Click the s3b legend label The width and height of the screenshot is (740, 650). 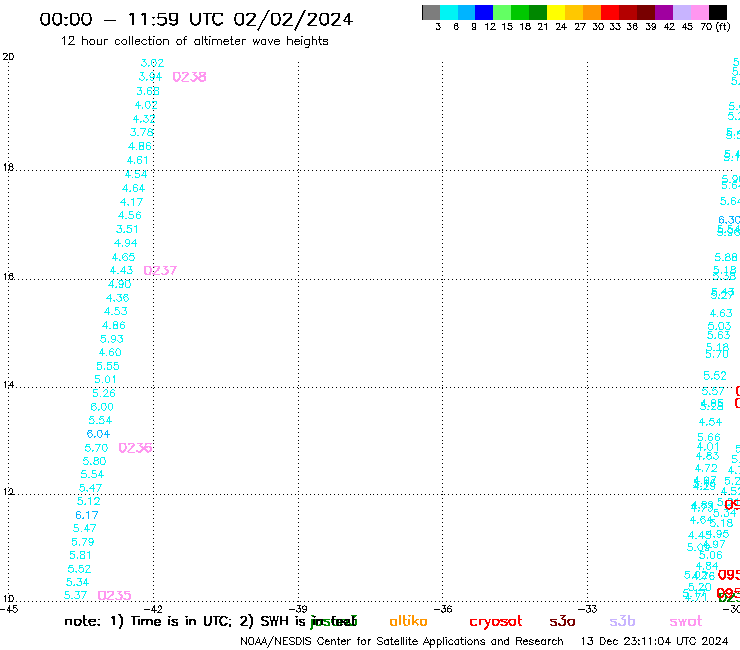tap(622, 621)
